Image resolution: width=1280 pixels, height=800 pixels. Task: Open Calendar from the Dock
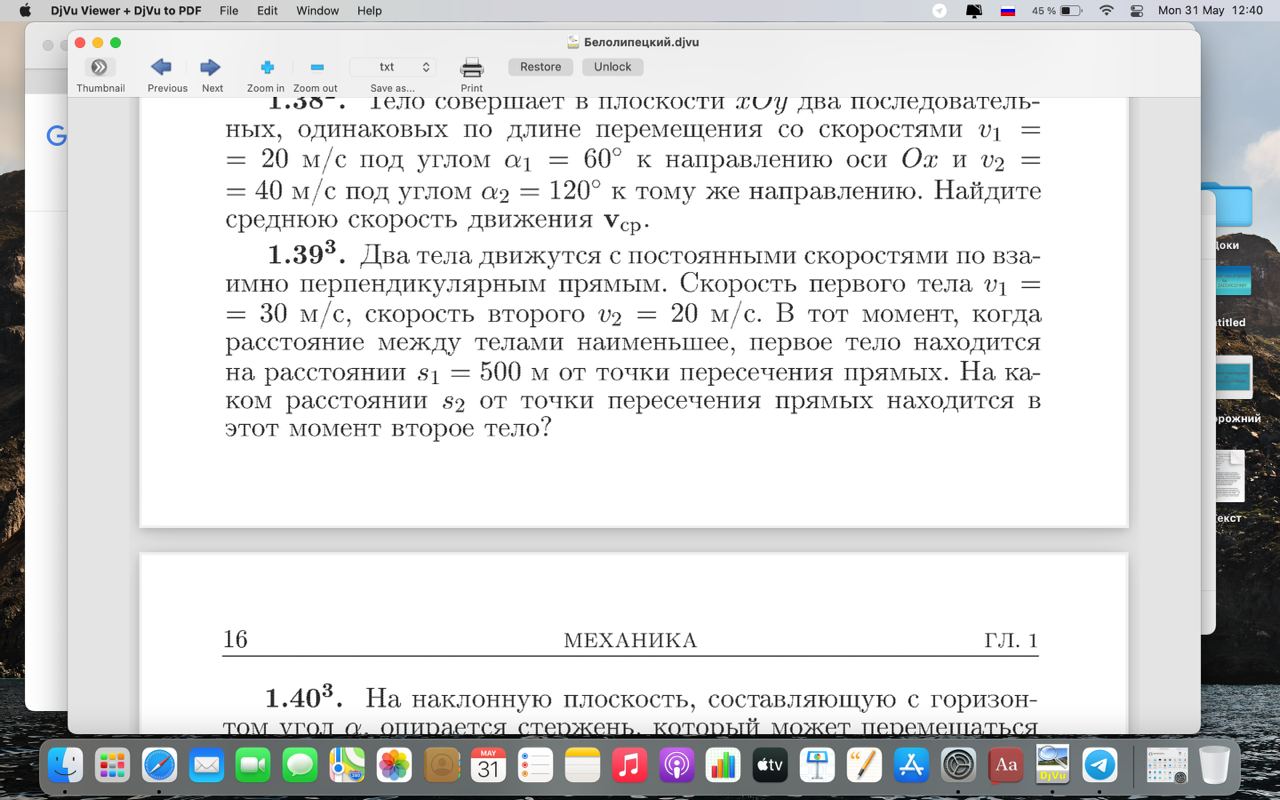(x=488, y=765)
